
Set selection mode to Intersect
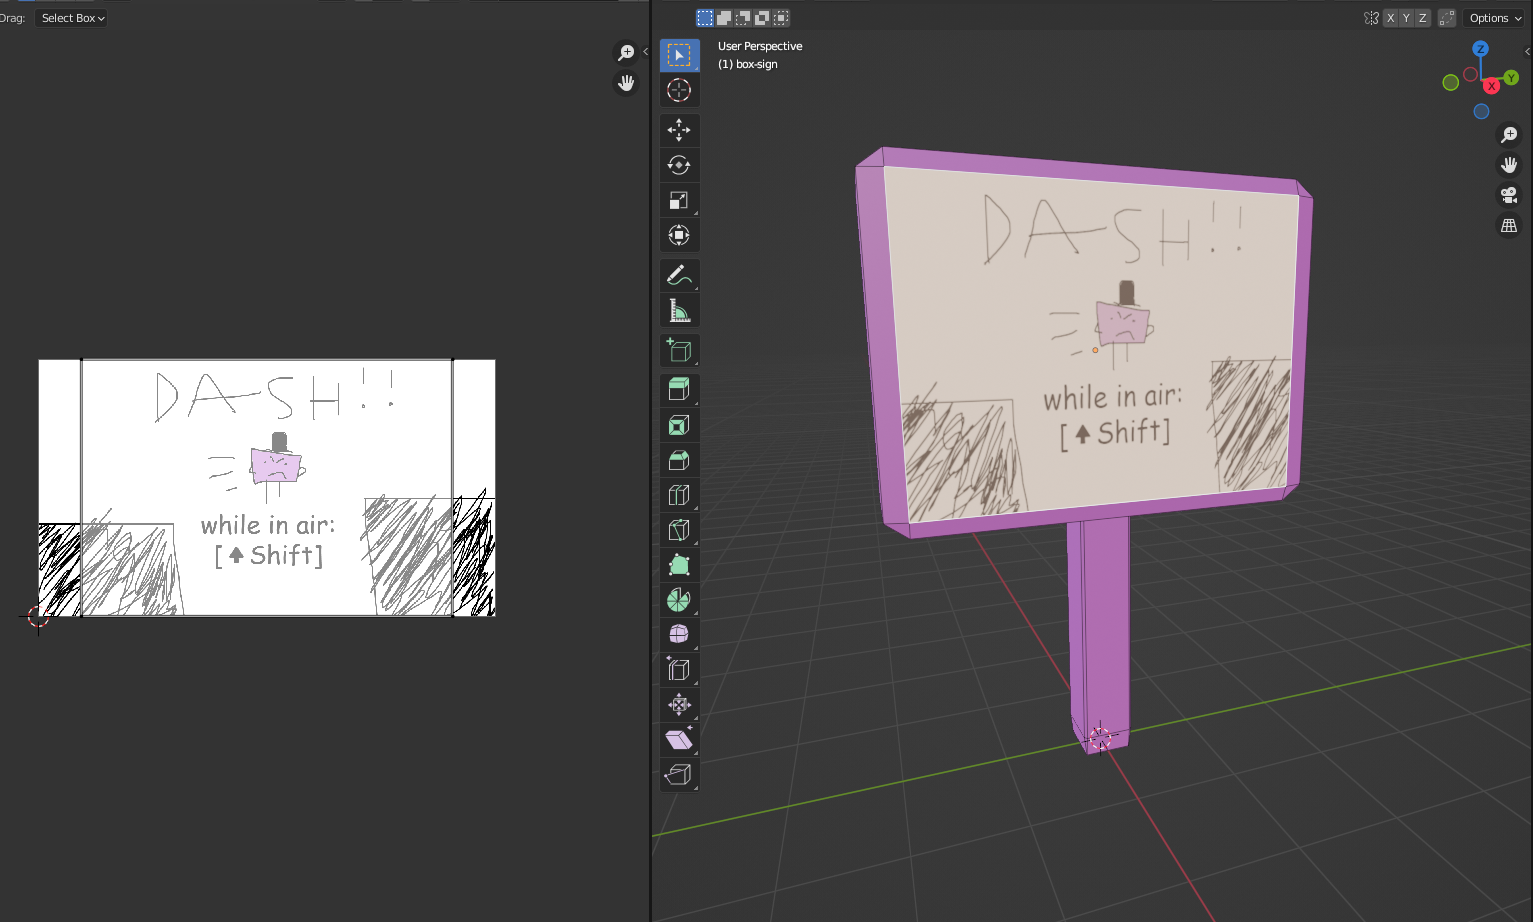tap(781, 18)
